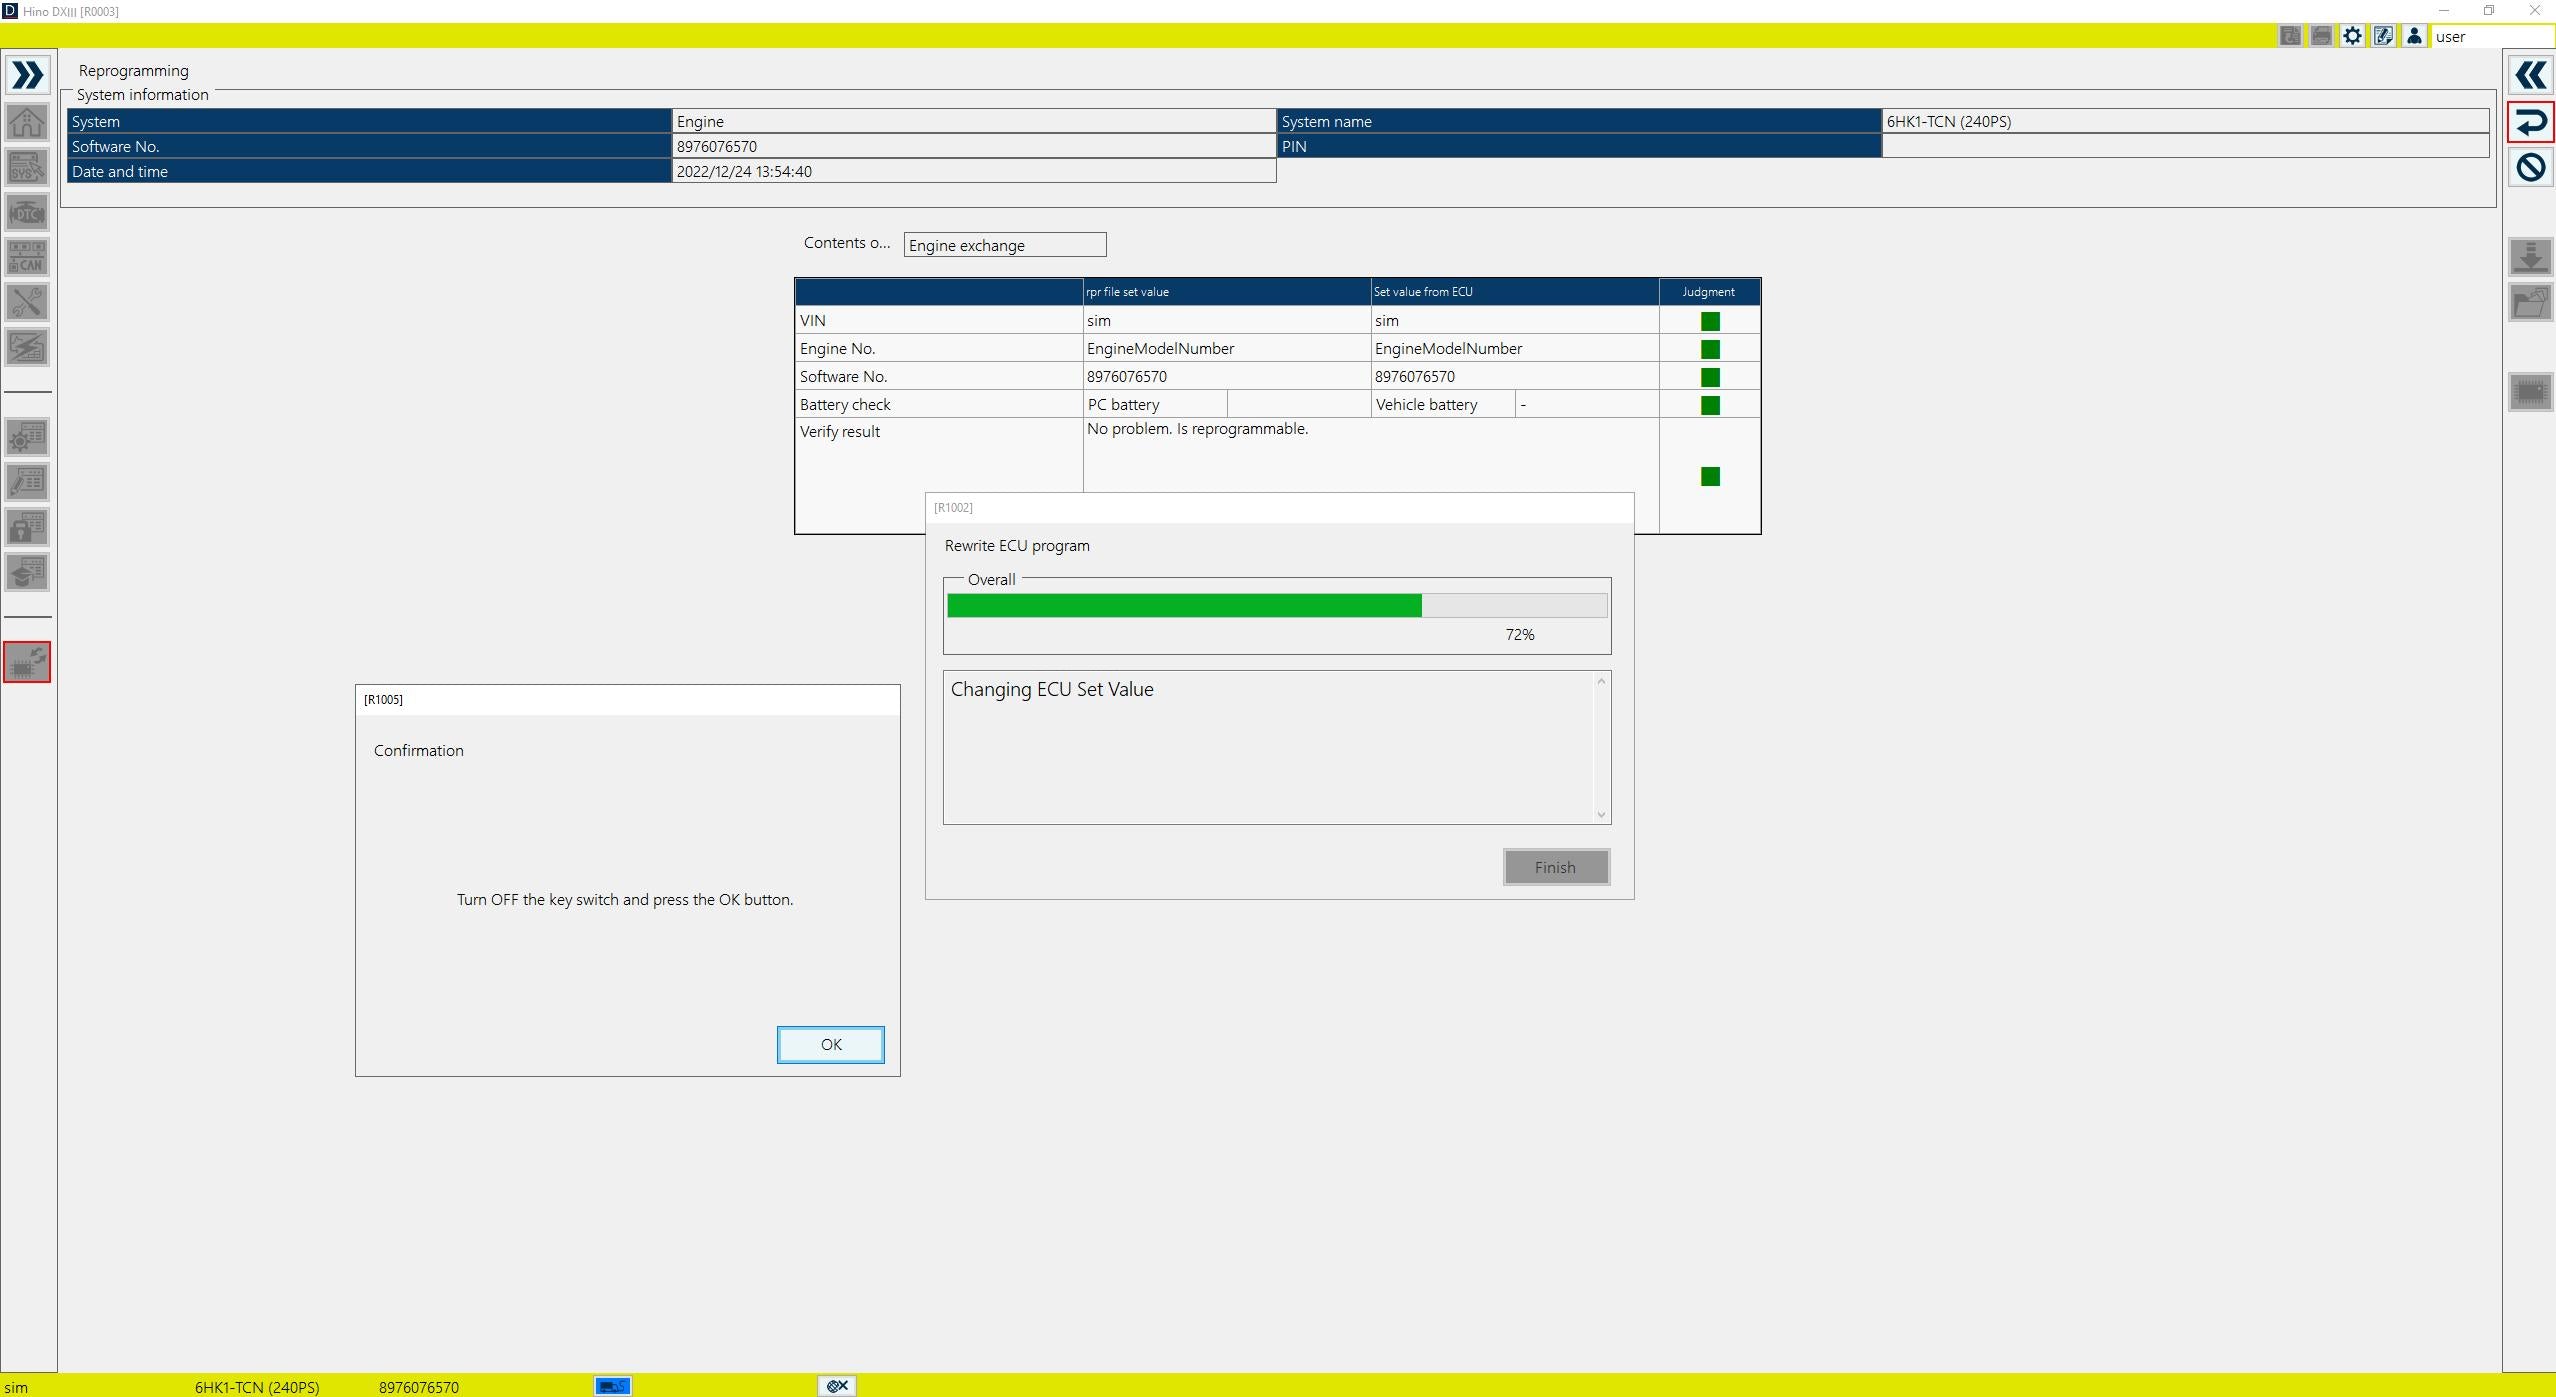
Task: Click the ECU reprogramming chip icon
Action: tap(27, 662)
